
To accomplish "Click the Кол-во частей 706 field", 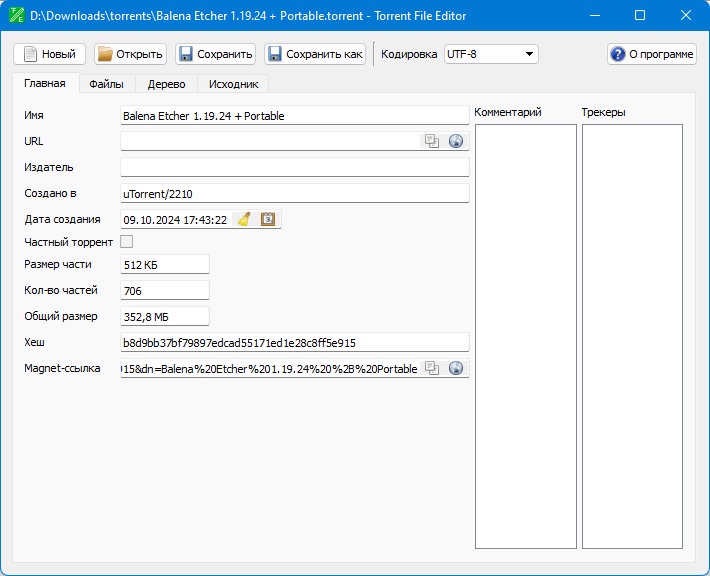I will pos(165,291).
